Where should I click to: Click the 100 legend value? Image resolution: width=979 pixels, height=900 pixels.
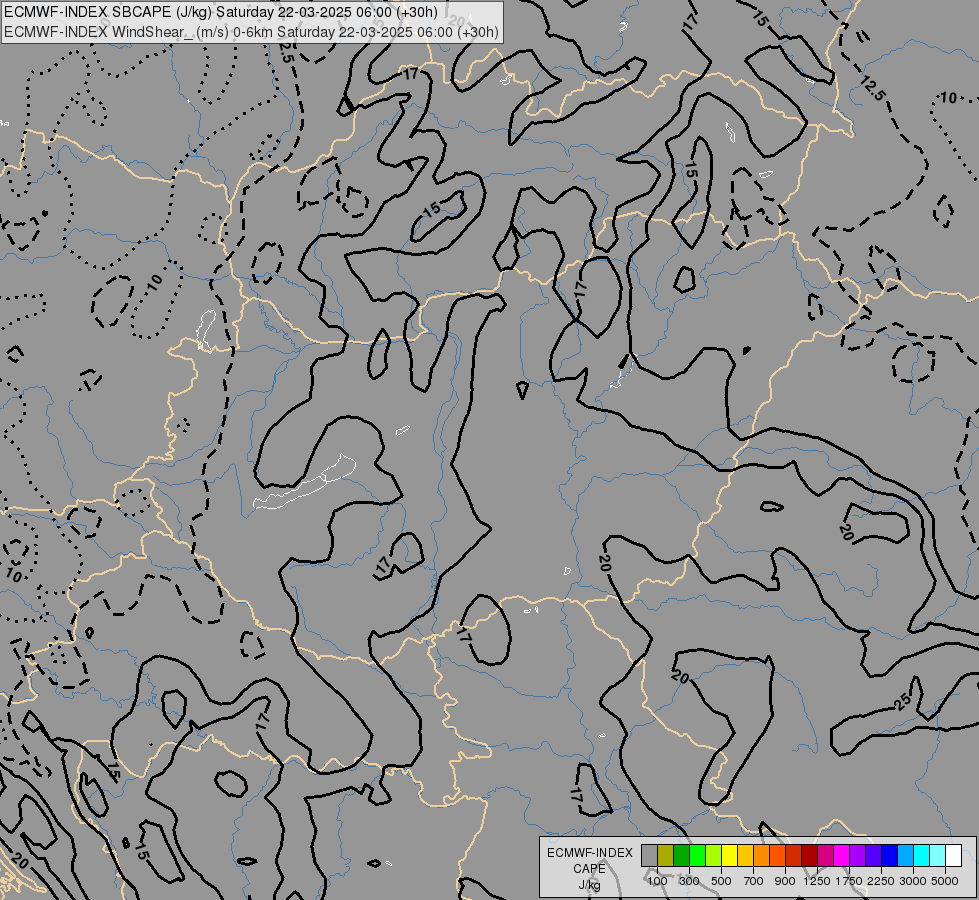(657, 881)
